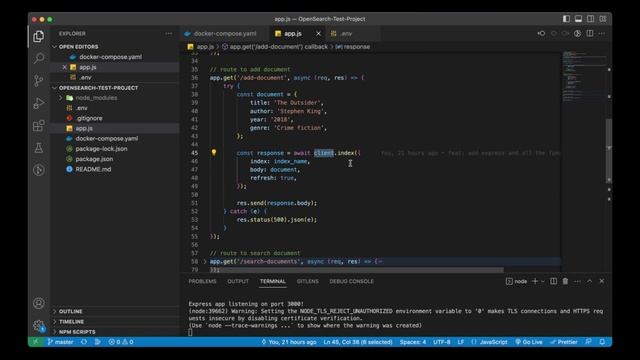Open the Explorer view in activity bar
The image size is (640, 360).
tap(39, 37)
